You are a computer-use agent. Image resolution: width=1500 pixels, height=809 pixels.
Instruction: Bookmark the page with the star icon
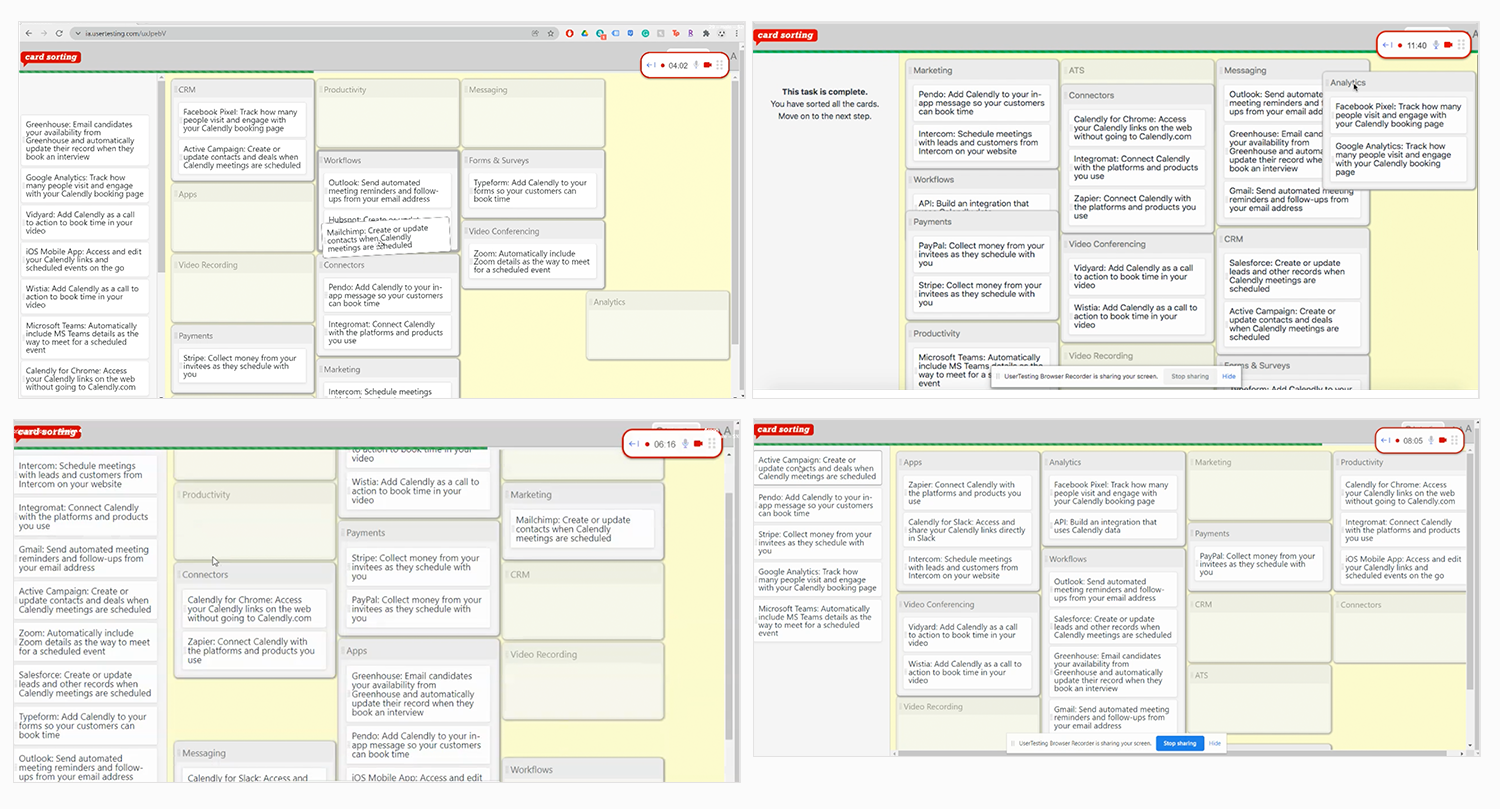pos(550,33)
